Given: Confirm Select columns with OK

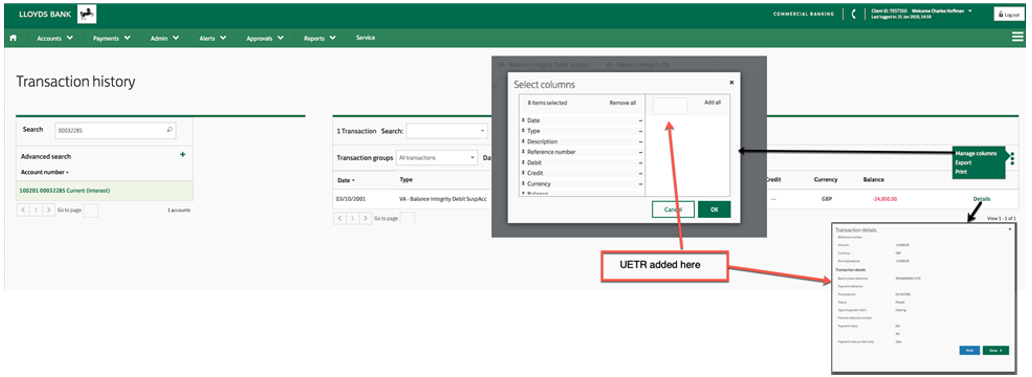Looking at the screenshot, I should tap(714, 209).
